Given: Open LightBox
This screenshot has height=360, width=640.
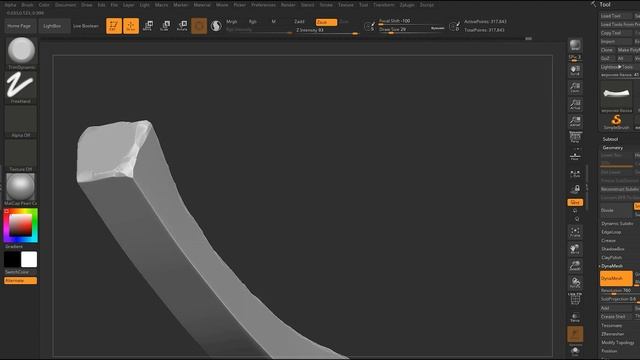Looking at the screenshot, I should pos(52,26).
